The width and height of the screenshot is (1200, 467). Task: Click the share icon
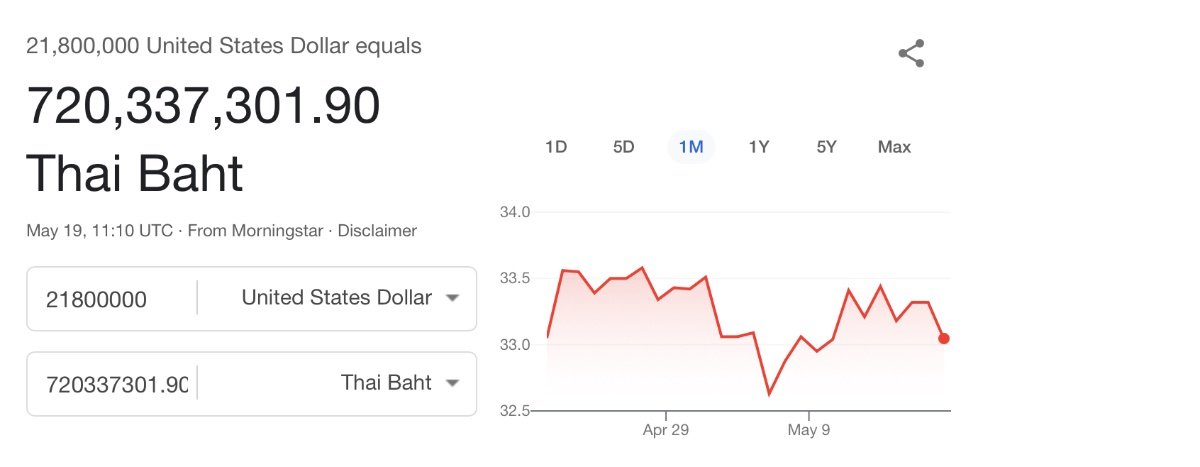910,54
